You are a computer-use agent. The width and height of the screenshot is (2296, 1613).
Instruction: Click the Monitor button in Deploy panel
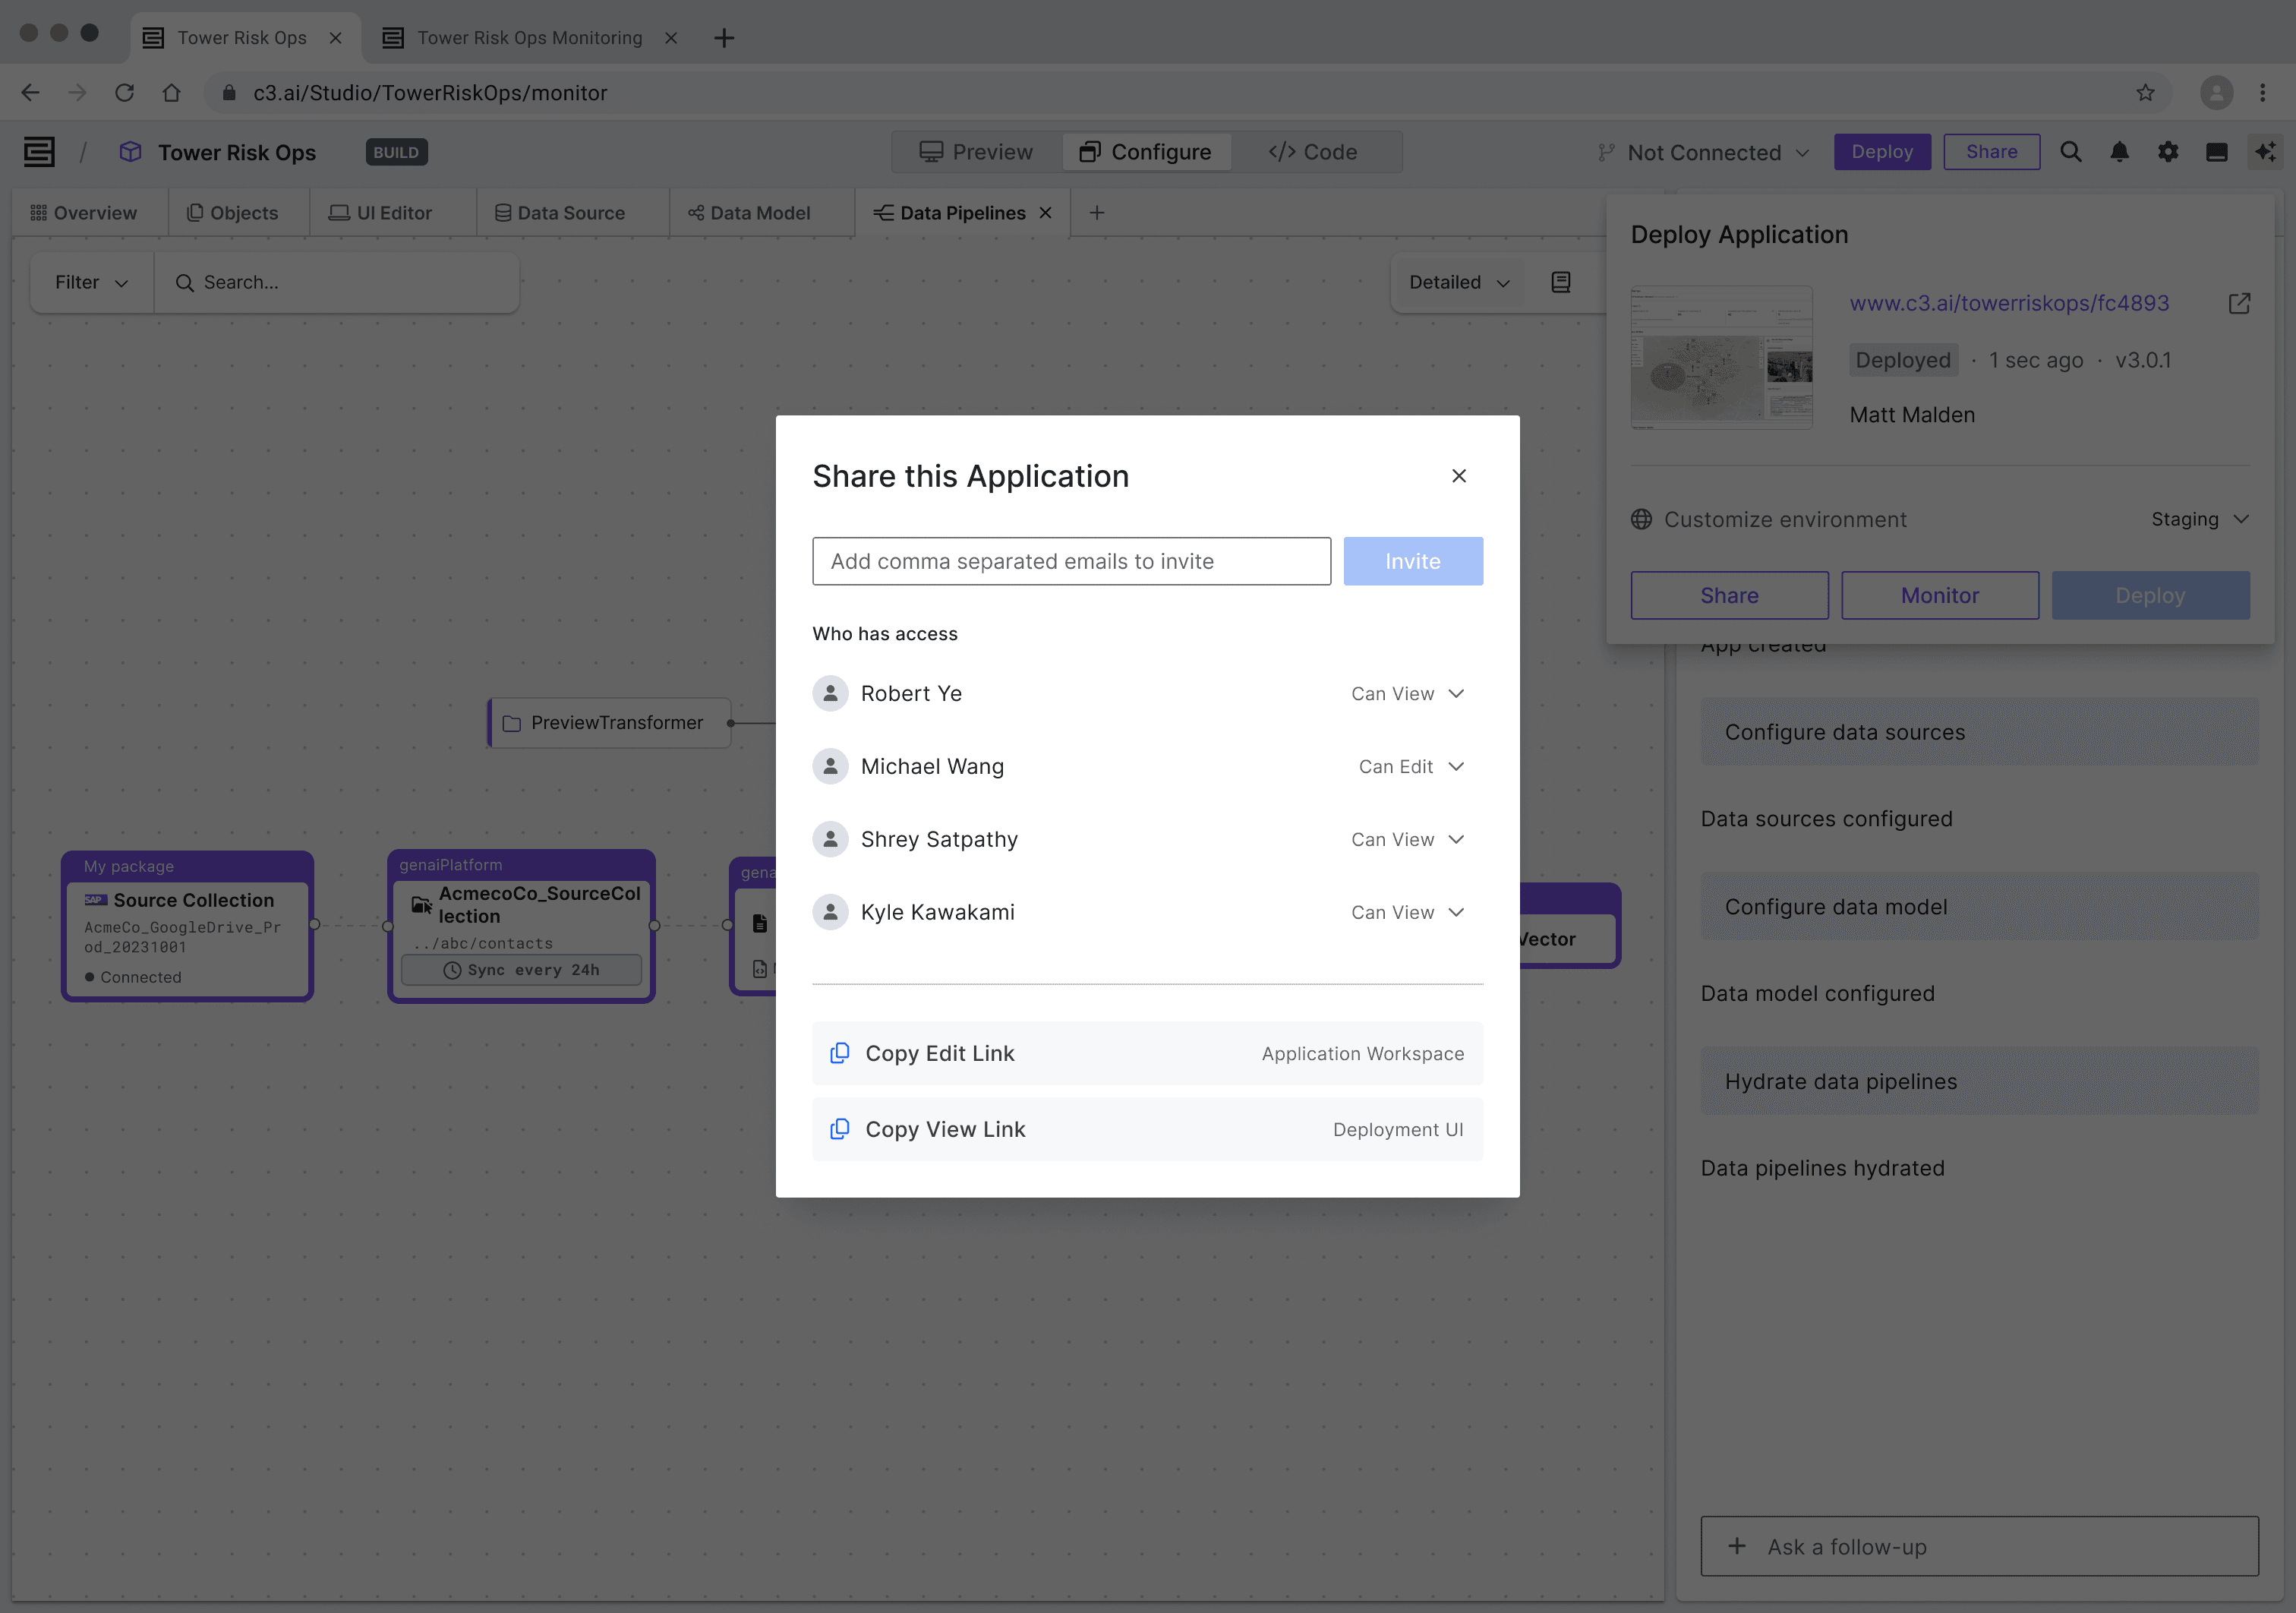tap(1939, 595)
